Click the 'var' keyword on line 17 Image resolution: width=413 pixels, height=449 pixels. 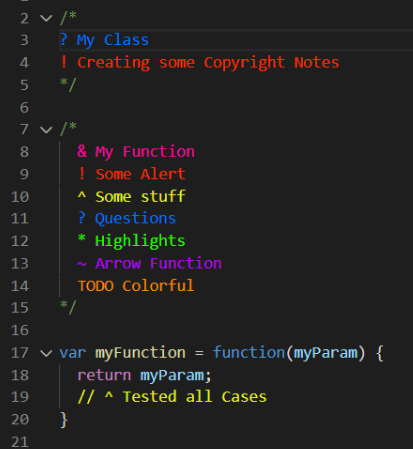[73, 353]
